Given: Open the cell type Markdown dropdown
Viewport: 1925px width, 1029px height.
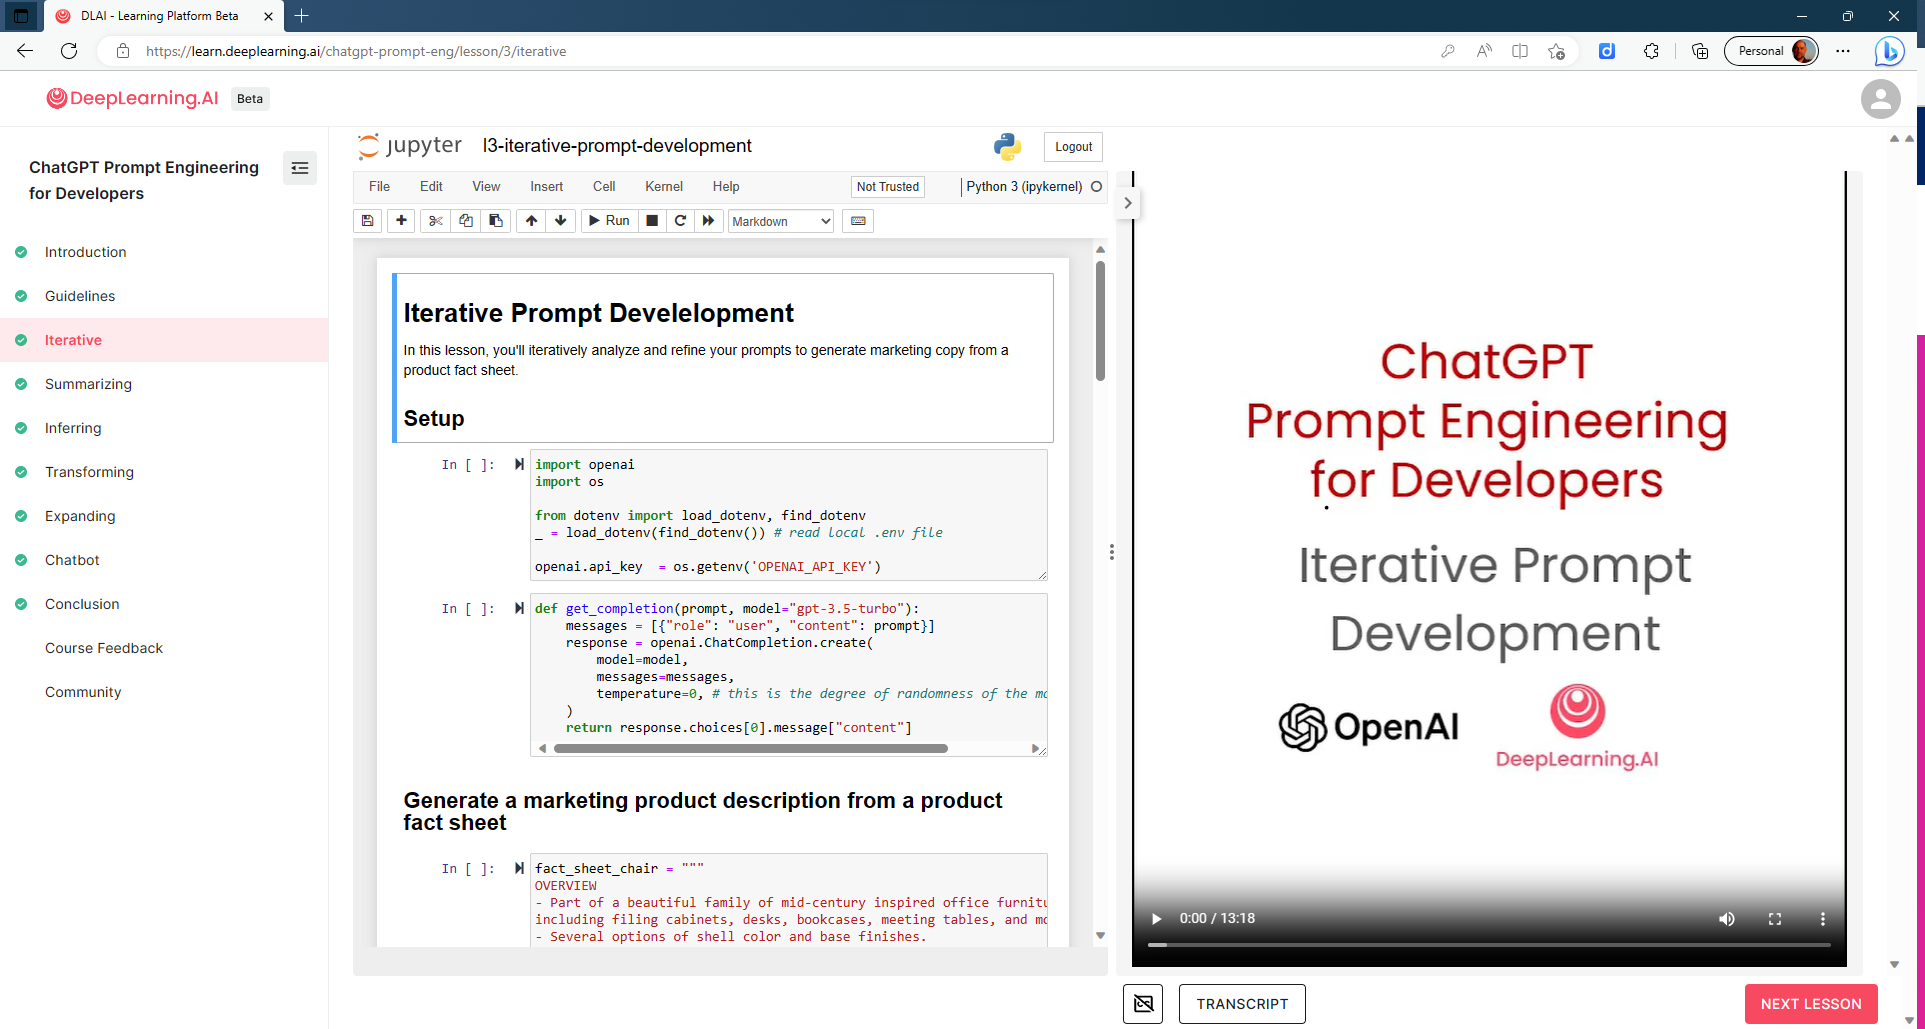Looking at the screenshot, I should [780, 221].
